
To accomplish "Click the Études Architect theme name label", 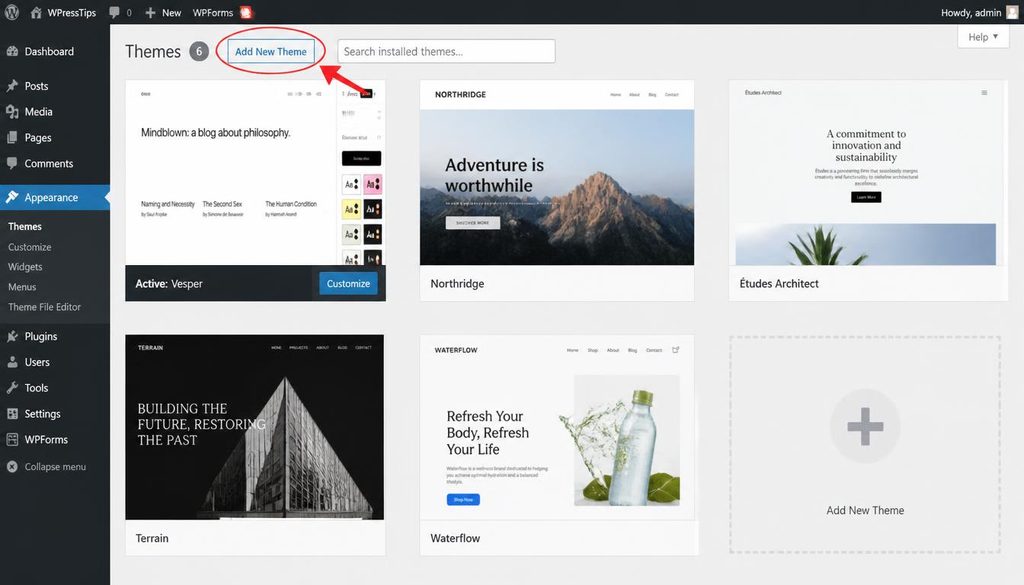I will click(x=778, y=283).
